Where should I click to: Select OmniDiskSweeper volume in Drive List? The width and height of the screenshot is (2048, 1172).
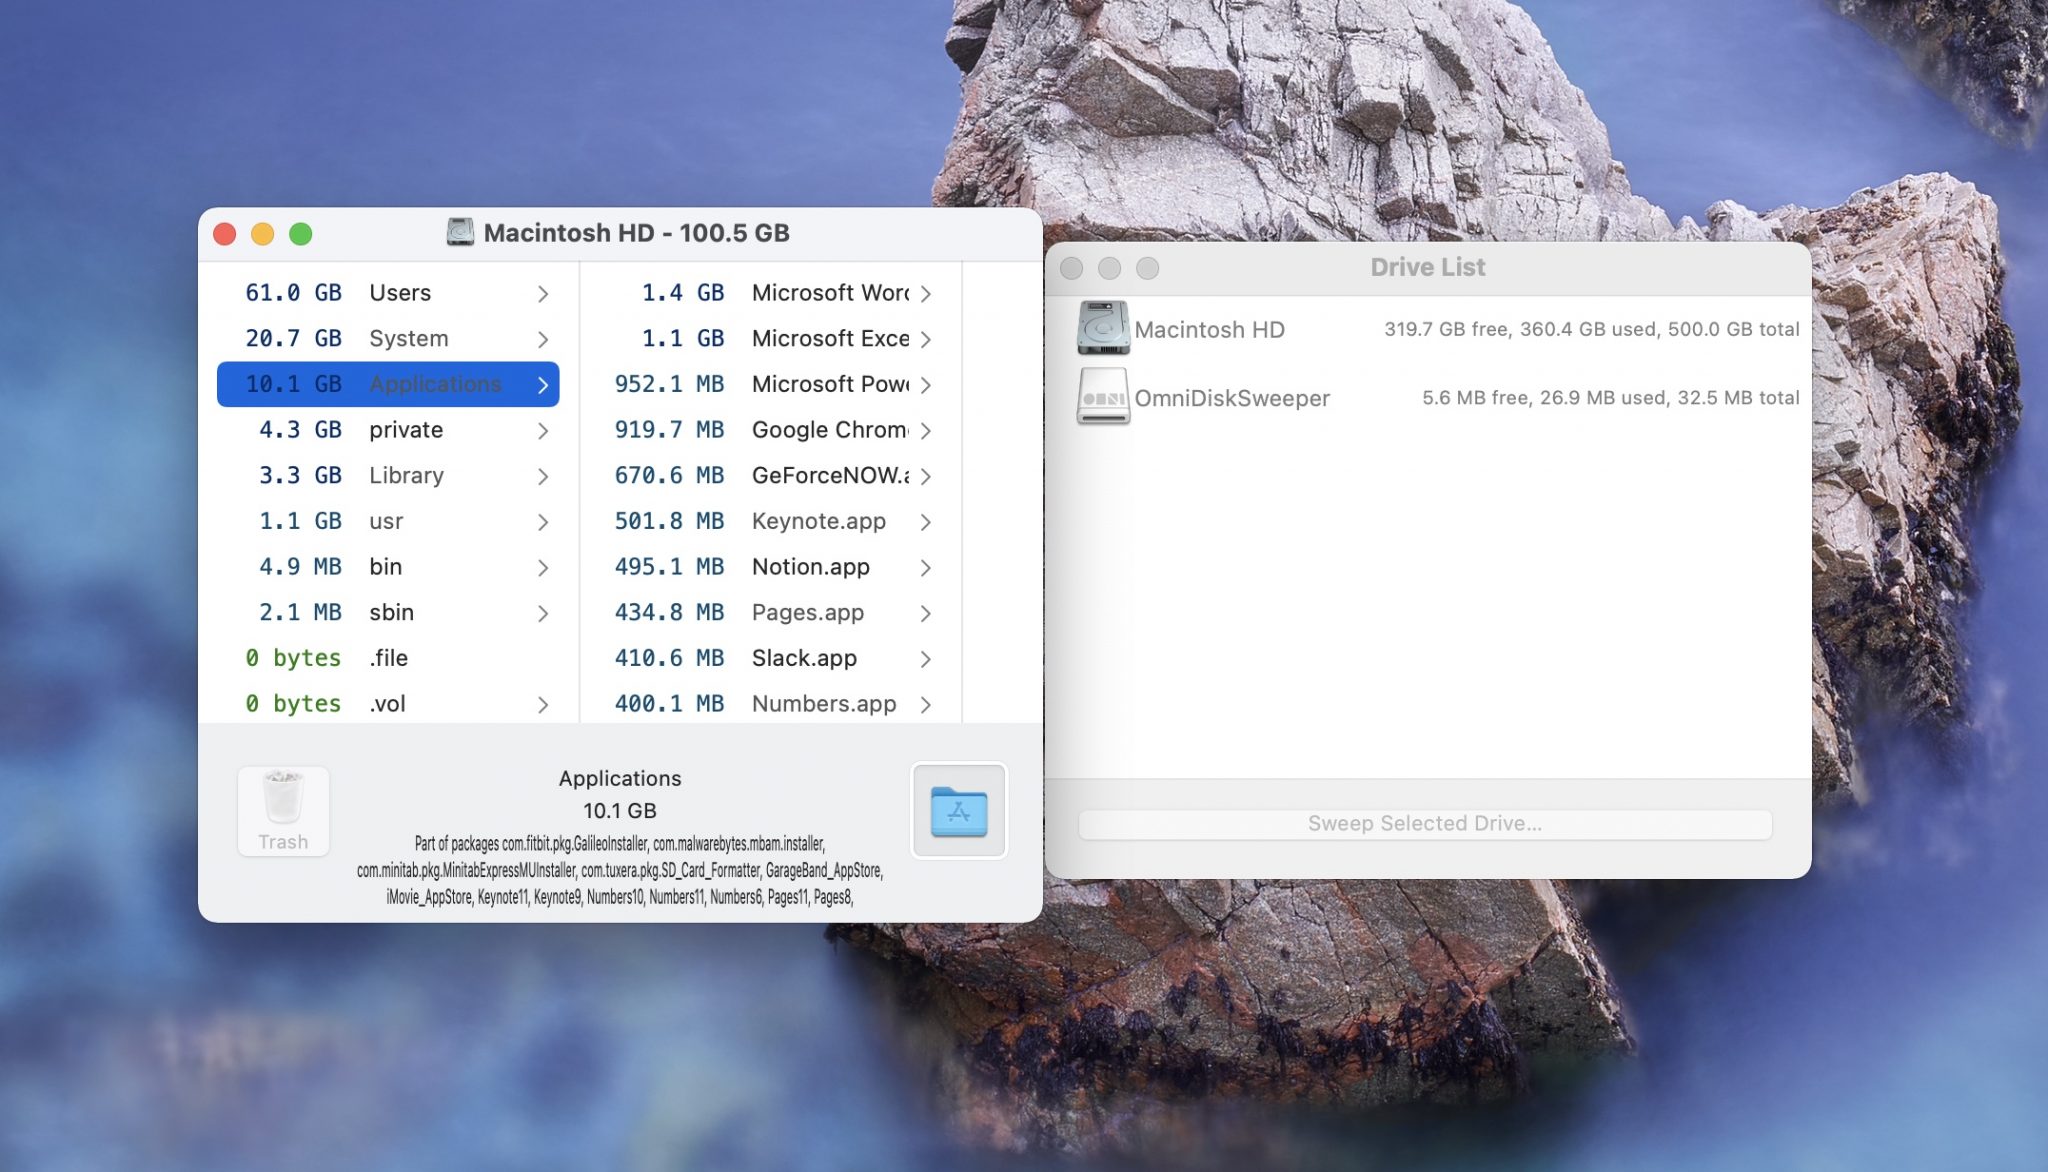point(1428,398)
